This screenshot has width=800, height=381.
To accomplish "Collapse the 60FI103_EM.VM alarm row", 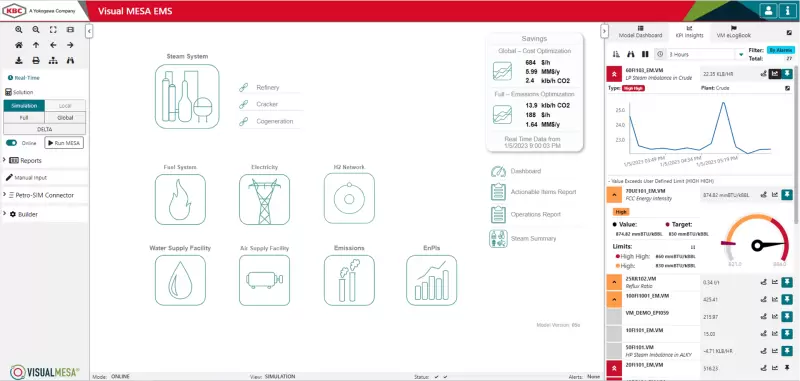I will coord(613,74).
